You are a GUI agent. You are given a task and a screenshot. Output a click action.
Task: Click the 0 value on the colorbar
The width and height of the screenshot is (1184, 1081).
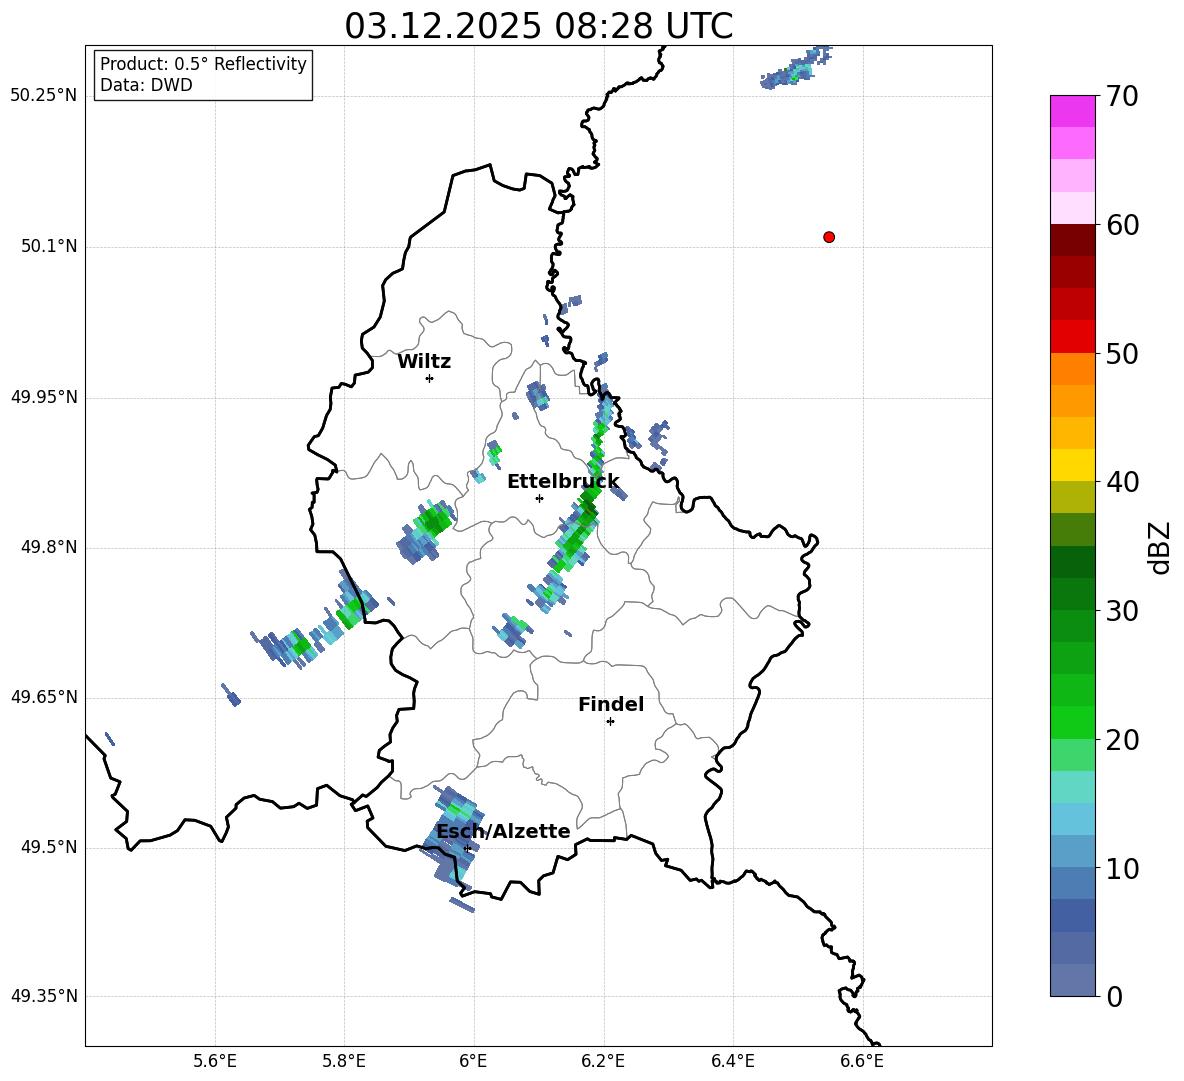tap(1114, 997)
